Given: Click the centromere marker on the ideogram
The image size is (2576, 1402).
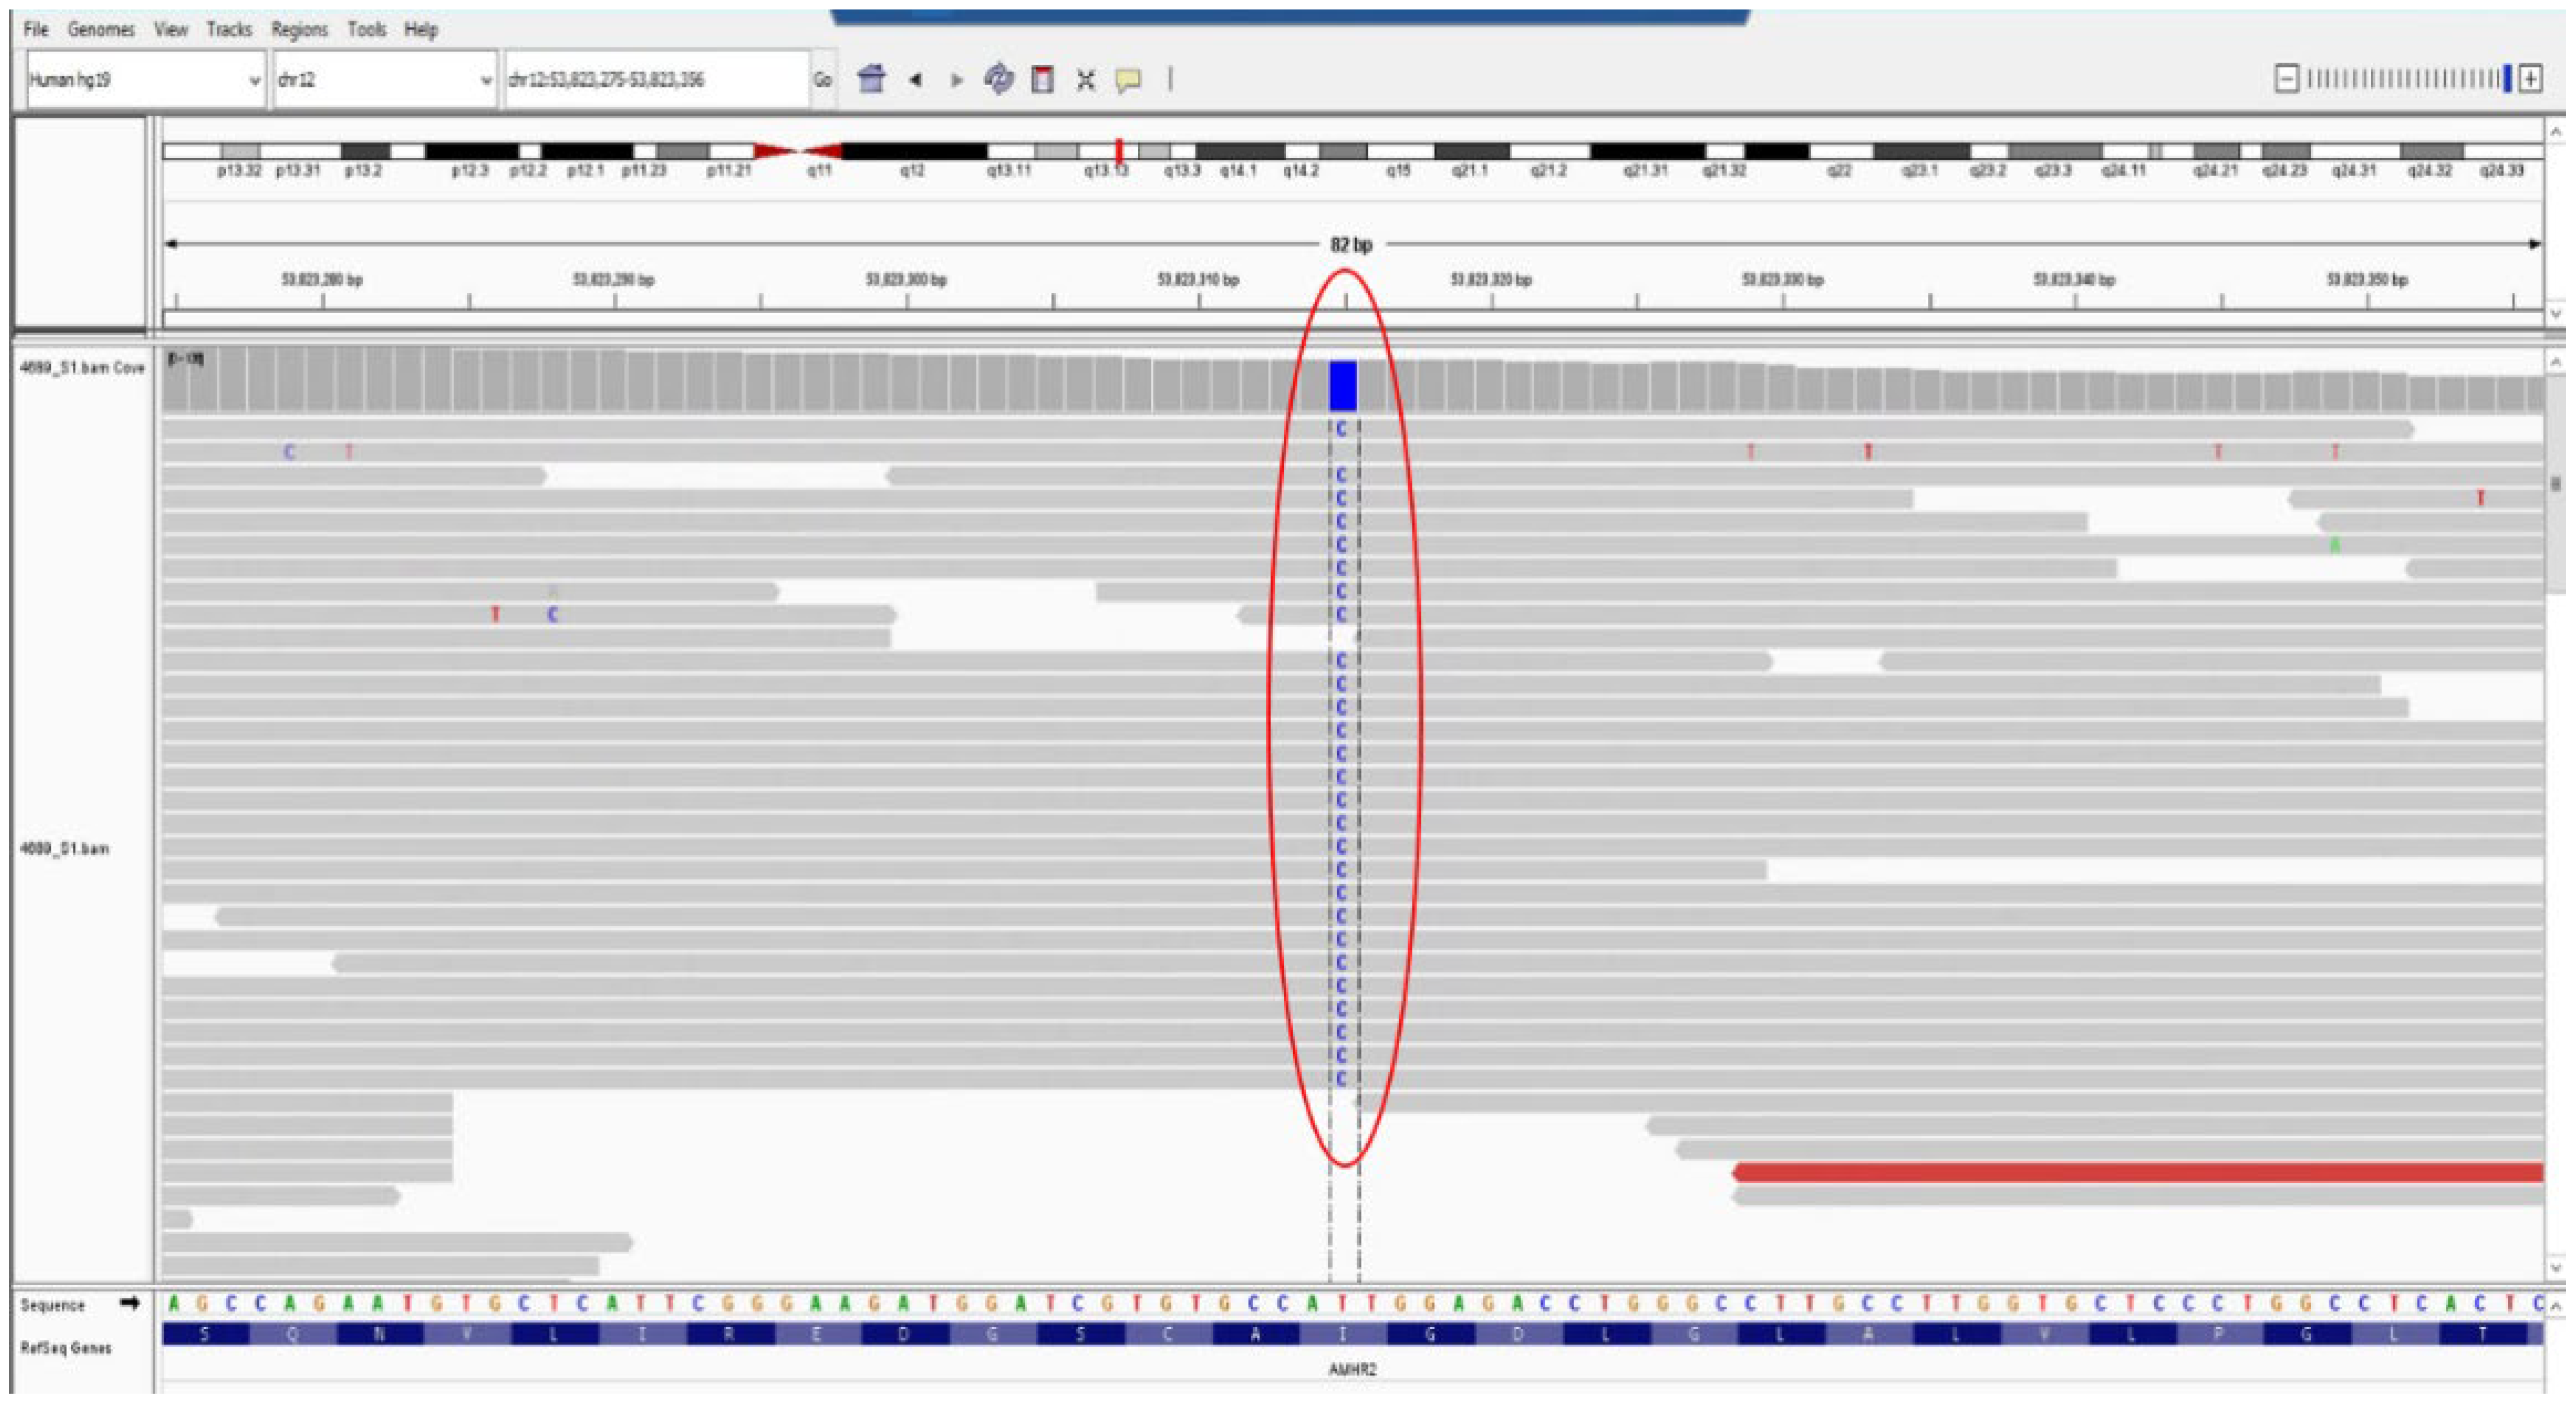Looking at the screenshot, I should (x=798, y=151).
